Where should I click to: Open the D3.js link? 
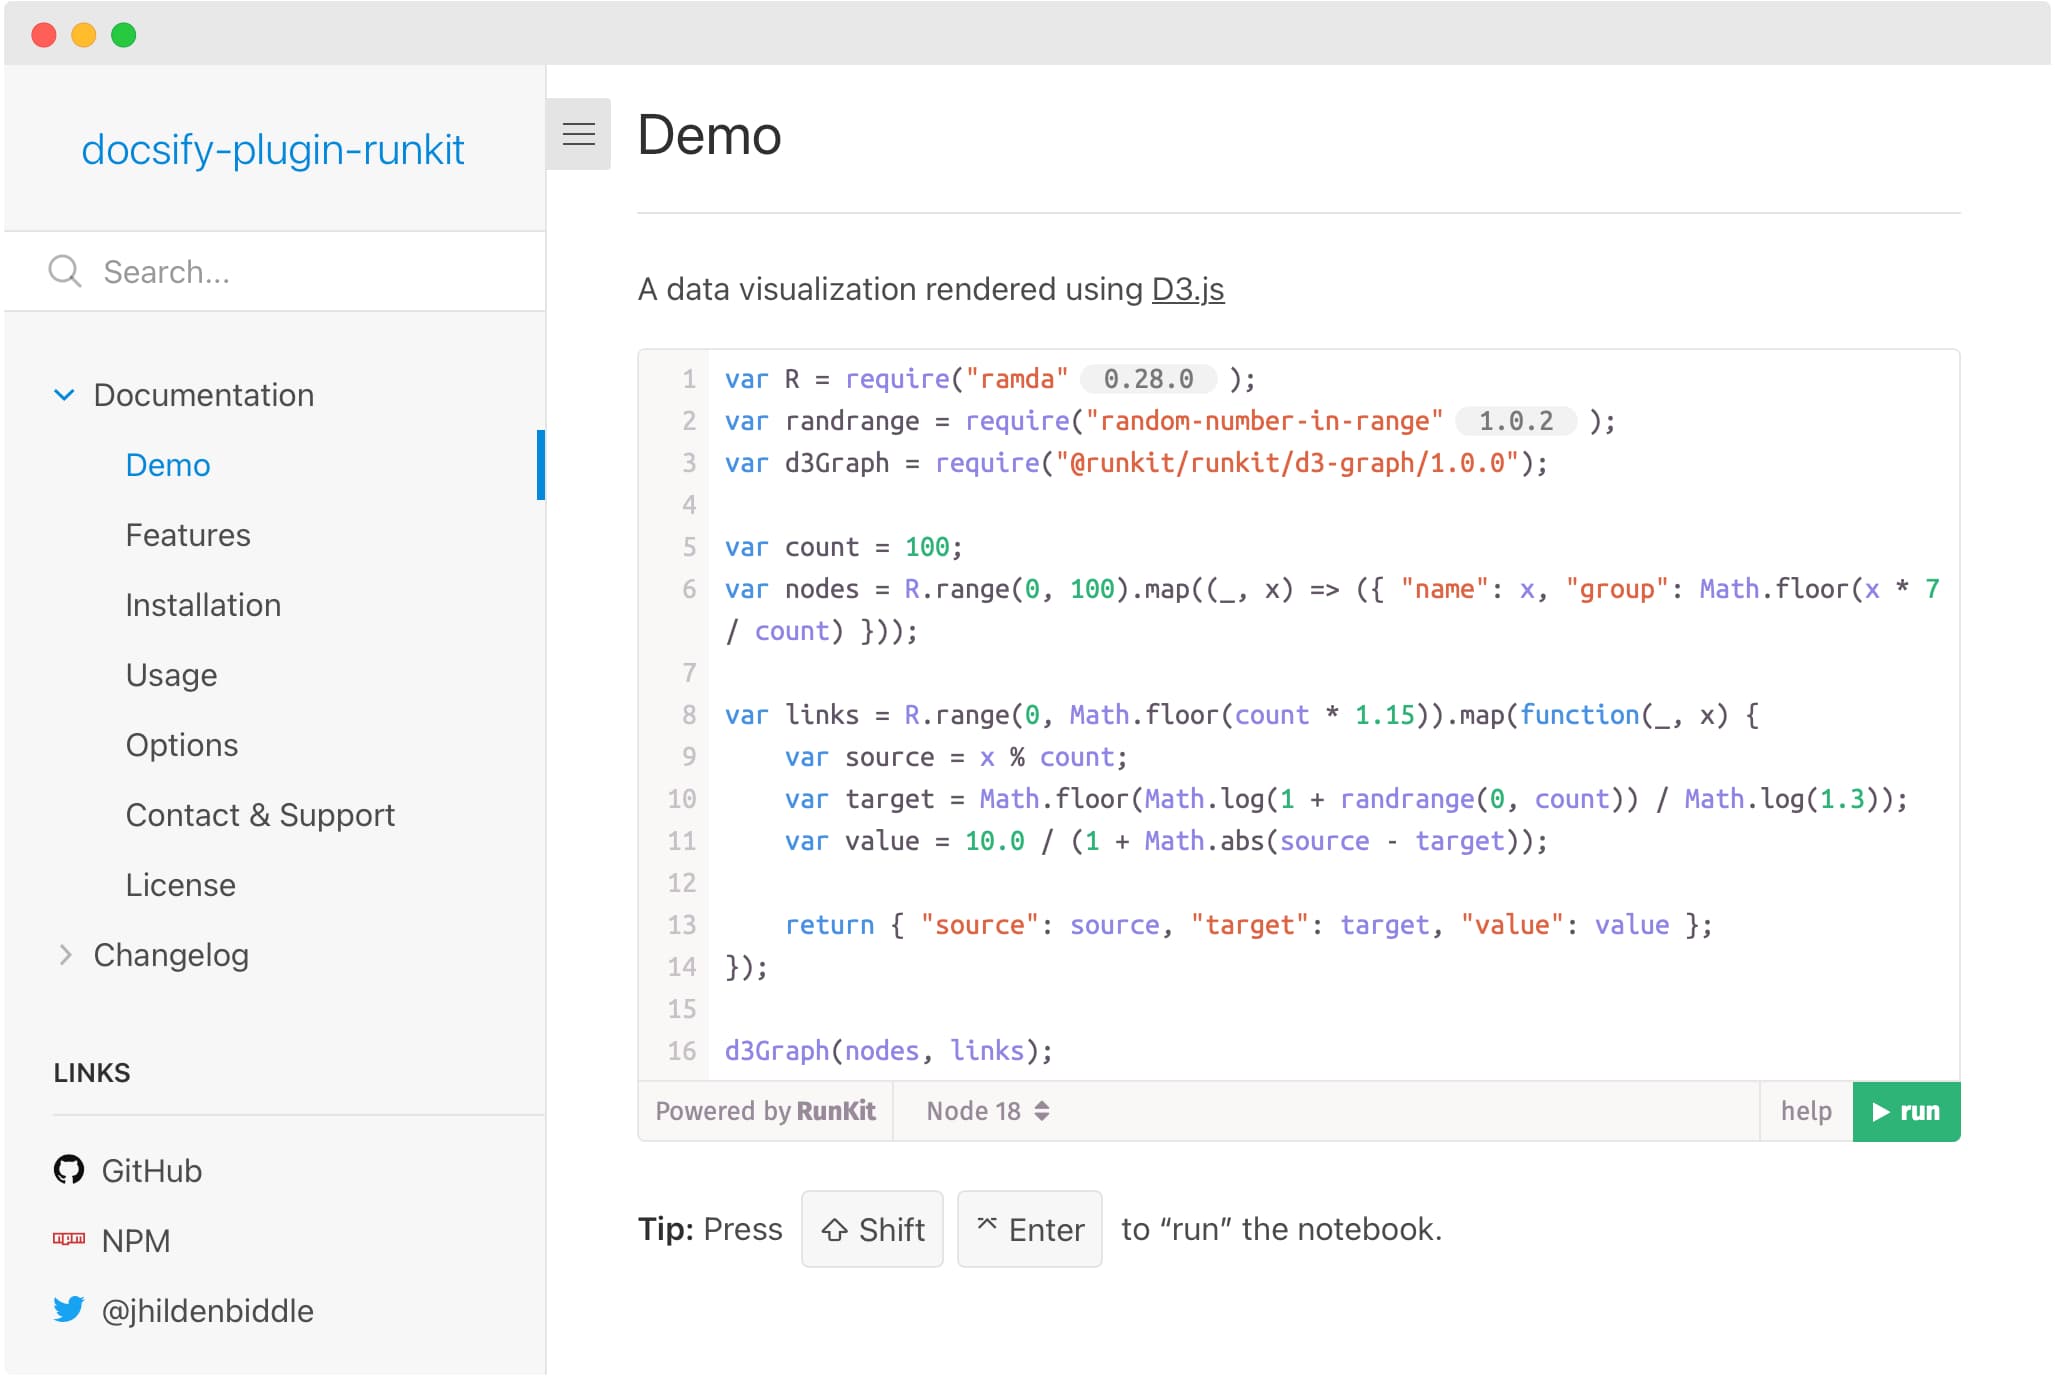click(x=1187, y=289)
